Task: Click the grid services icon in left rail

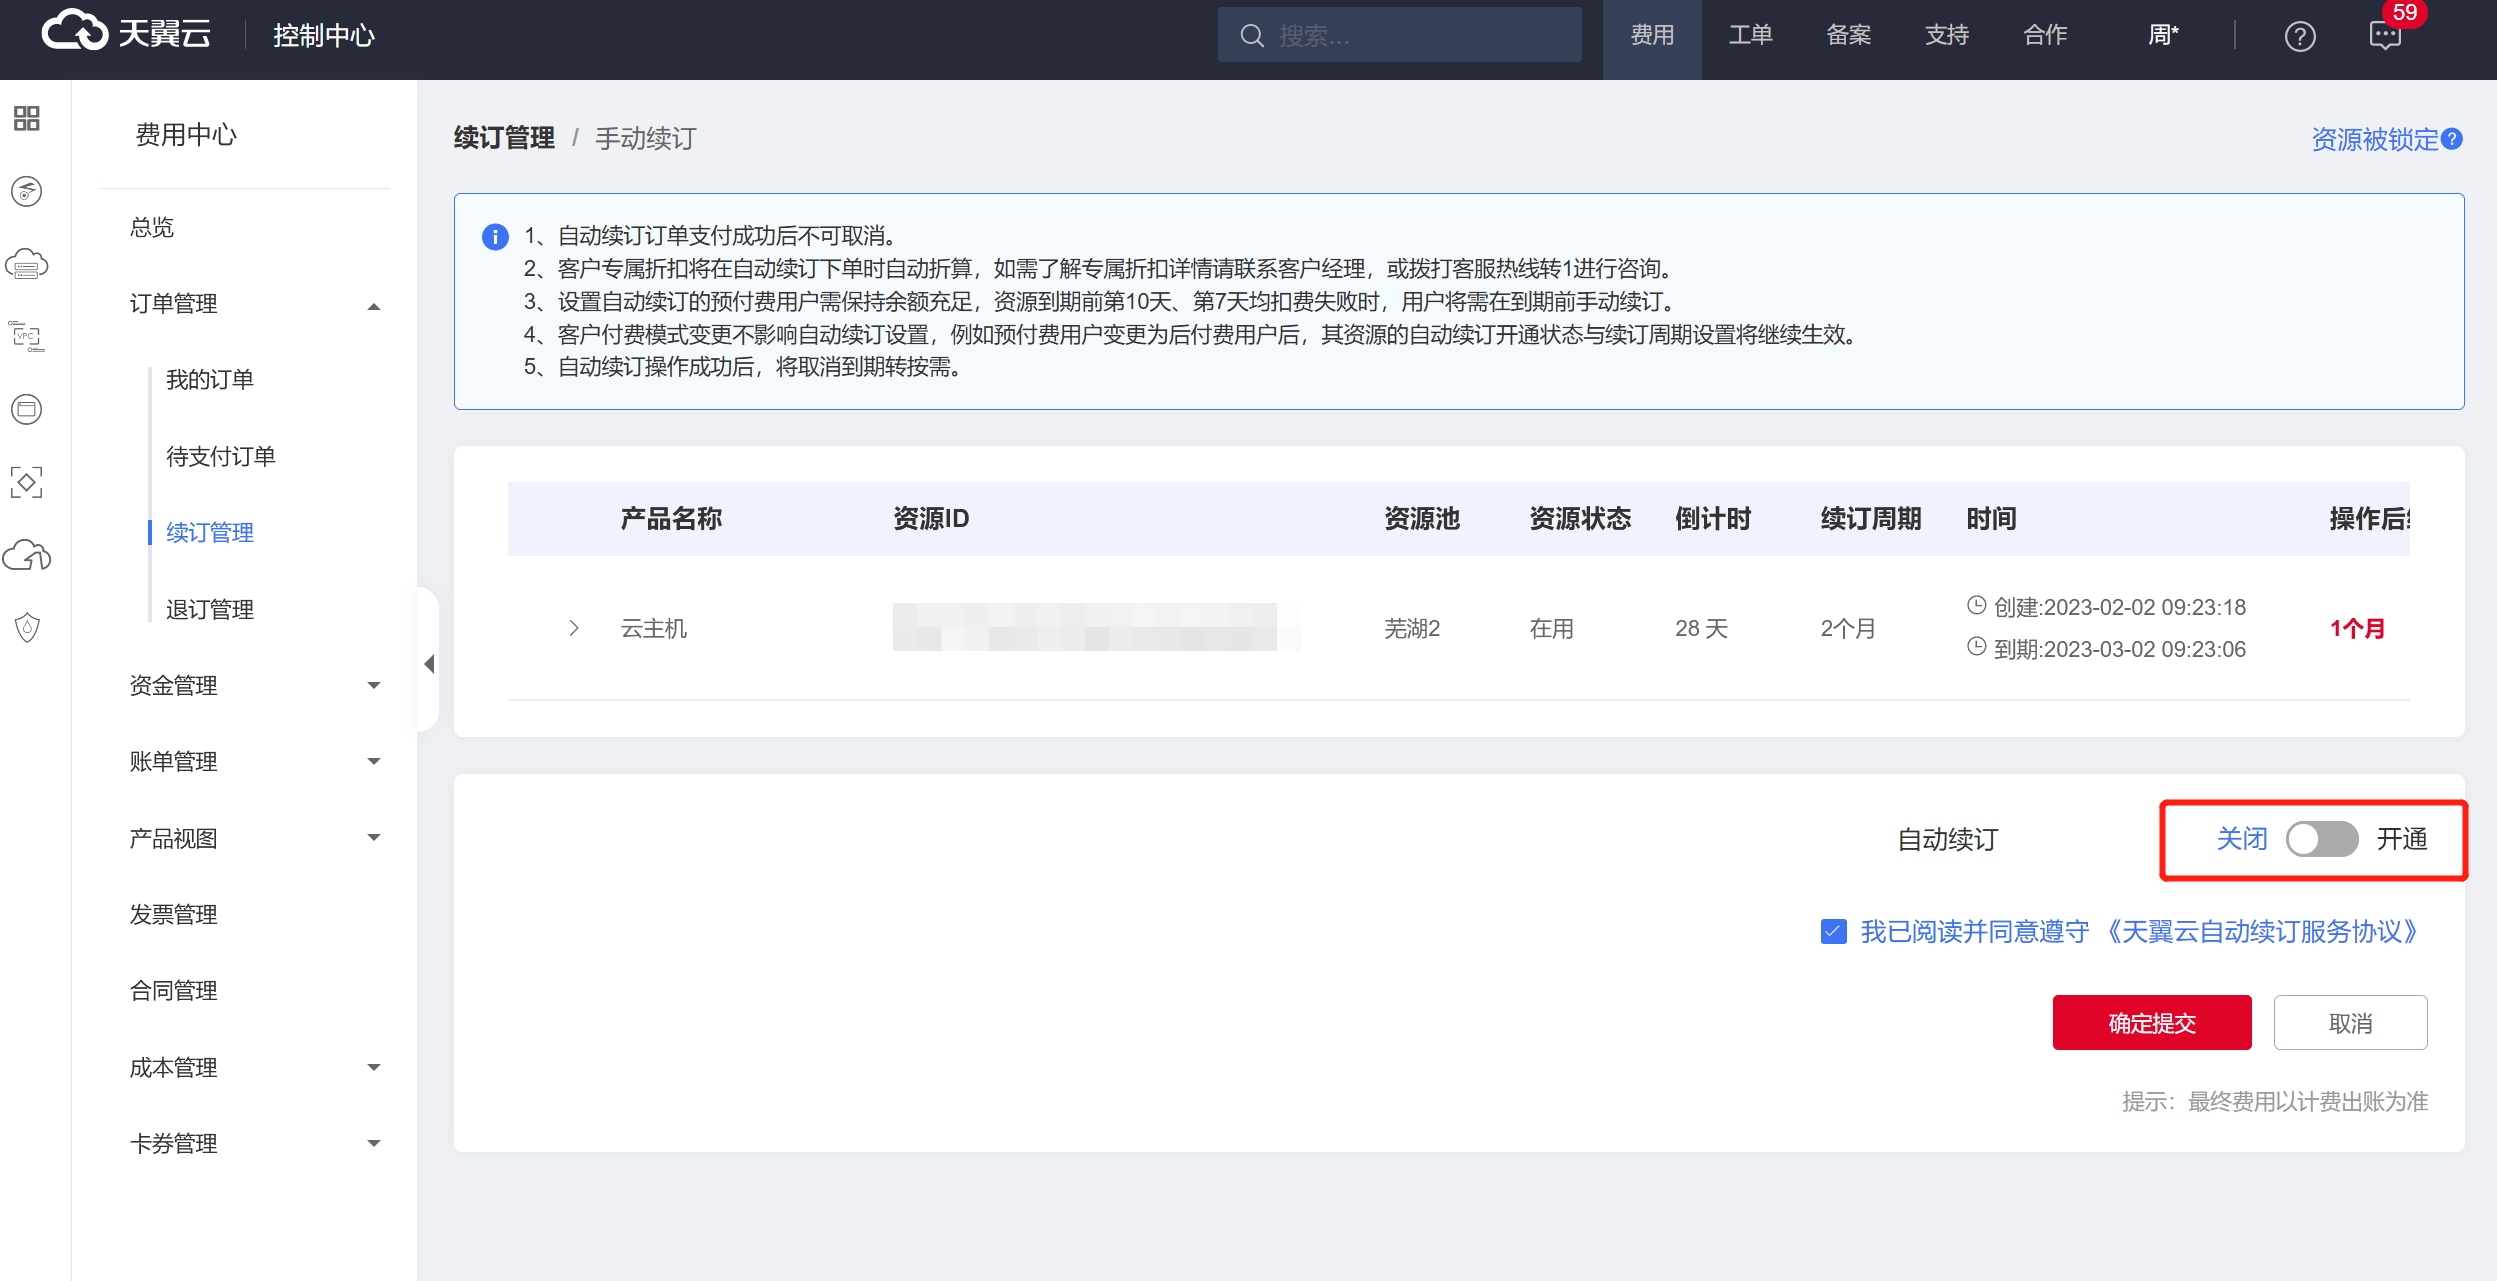Action: tap(27, 119)
